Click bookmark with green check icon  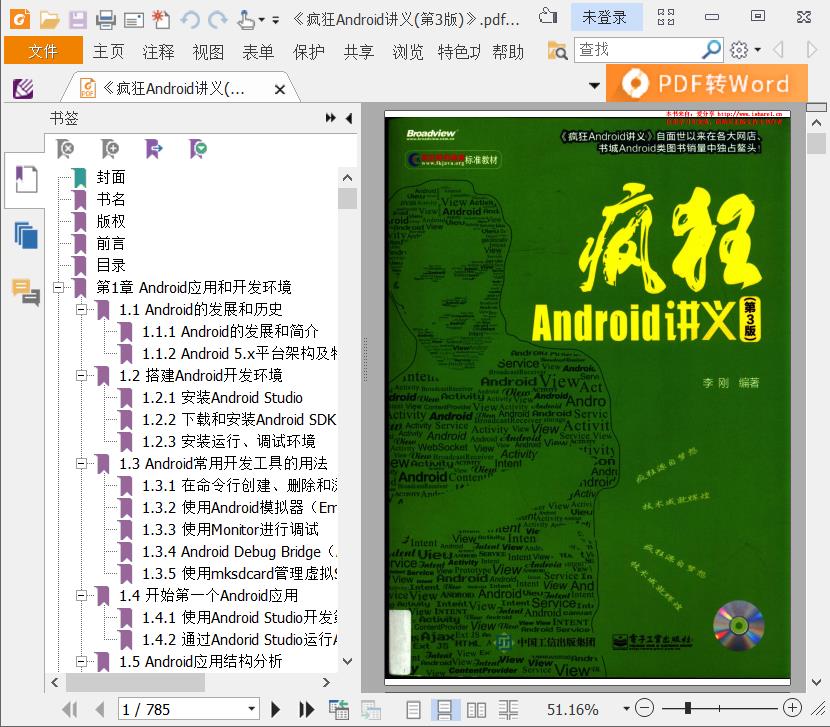pos(199,149)
